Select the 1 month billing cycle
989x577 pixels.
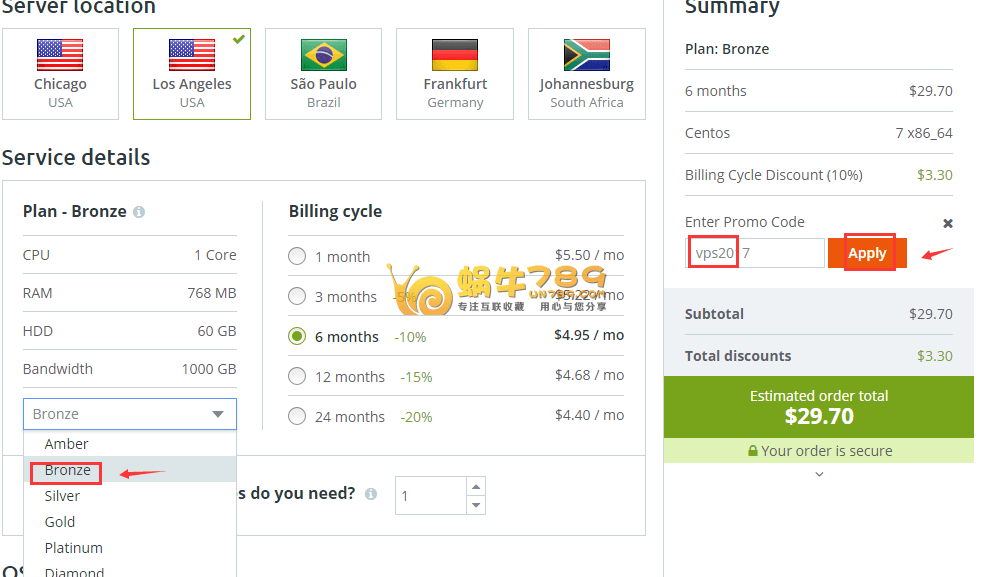click(x=297, y=256)
